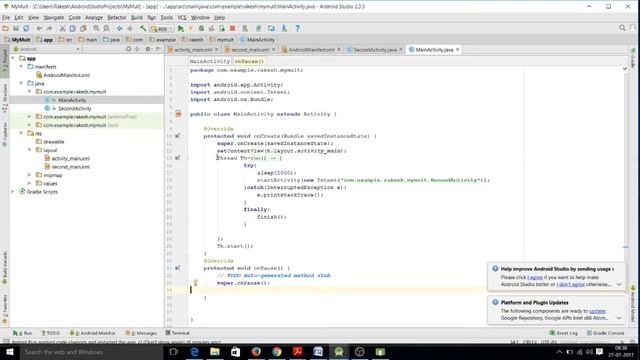Click the Make Project hammer icon

[x=143, y=28]
